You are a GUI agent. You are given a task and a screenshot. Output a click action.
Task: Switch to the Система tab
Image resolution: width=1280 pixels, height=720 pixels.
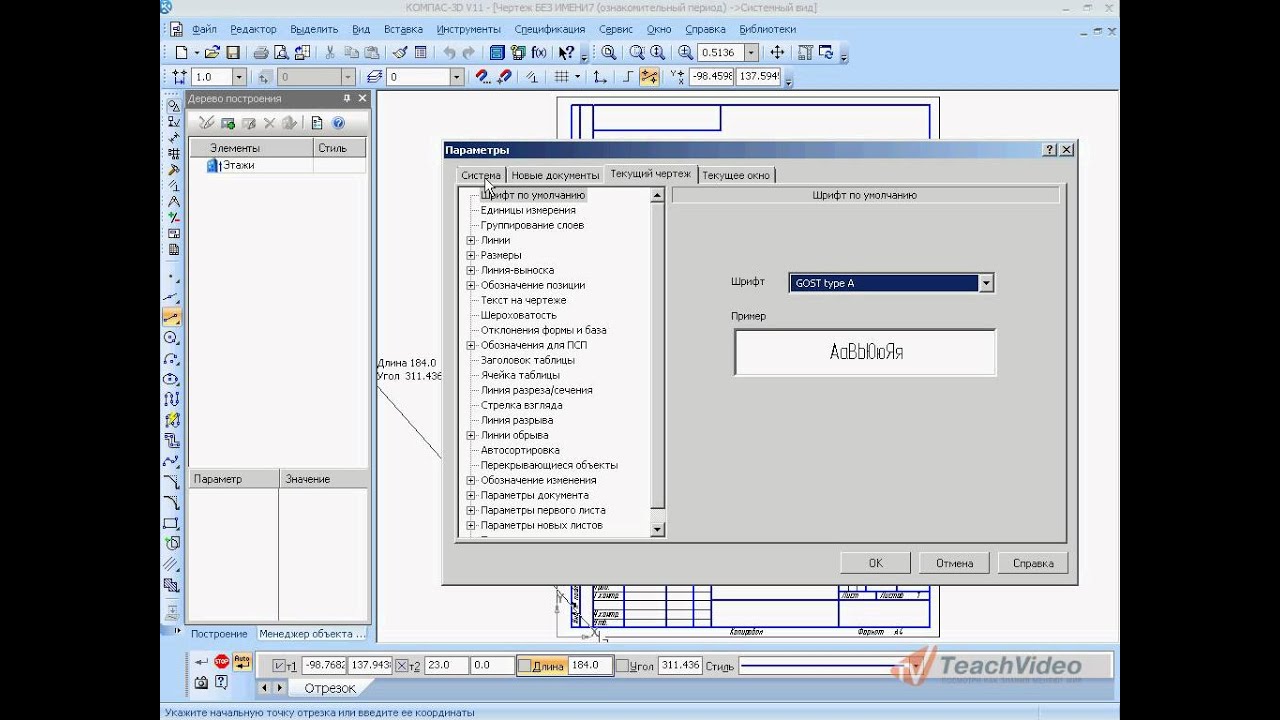click(x=481, y=175)
